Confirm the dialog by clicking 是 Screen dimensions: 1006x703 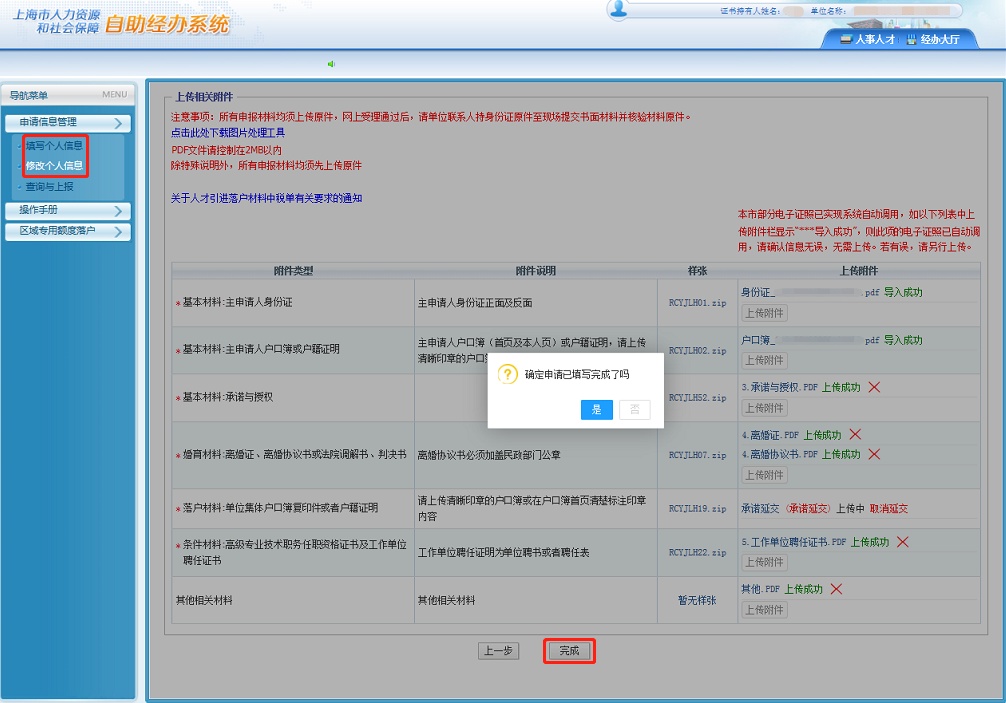596,409
